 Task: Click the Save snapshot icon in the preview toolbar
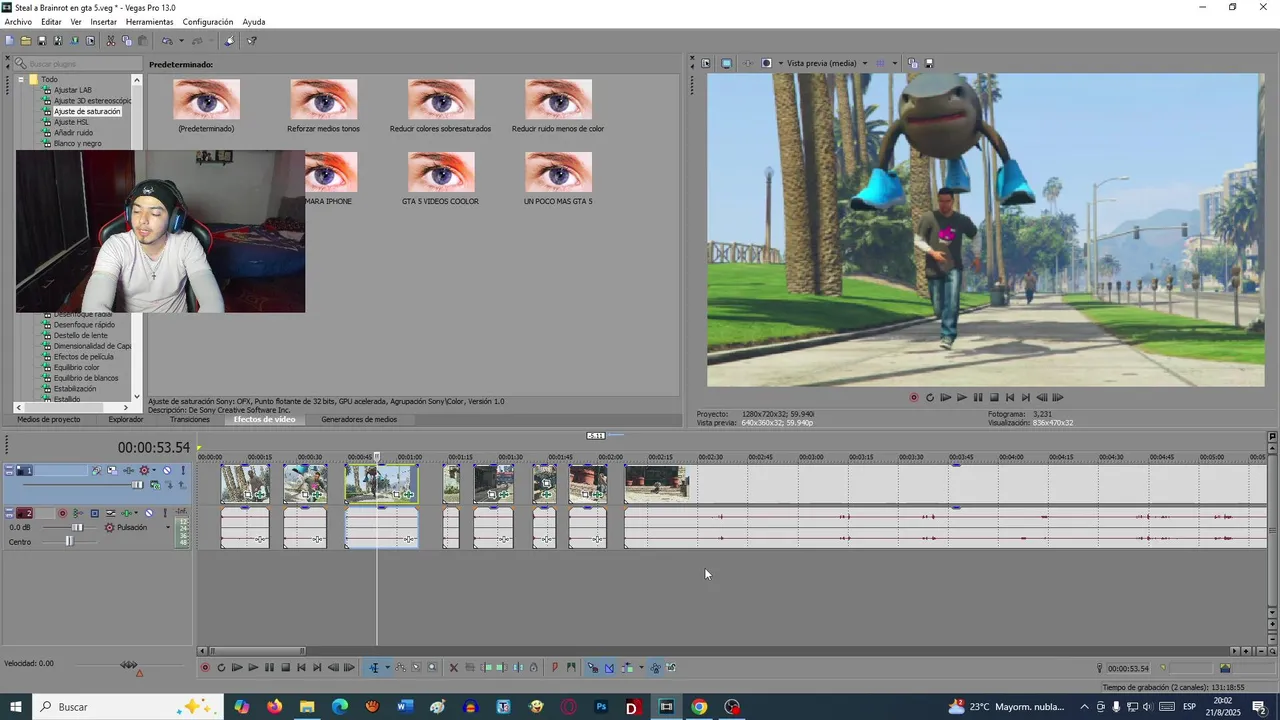[929, 63]
